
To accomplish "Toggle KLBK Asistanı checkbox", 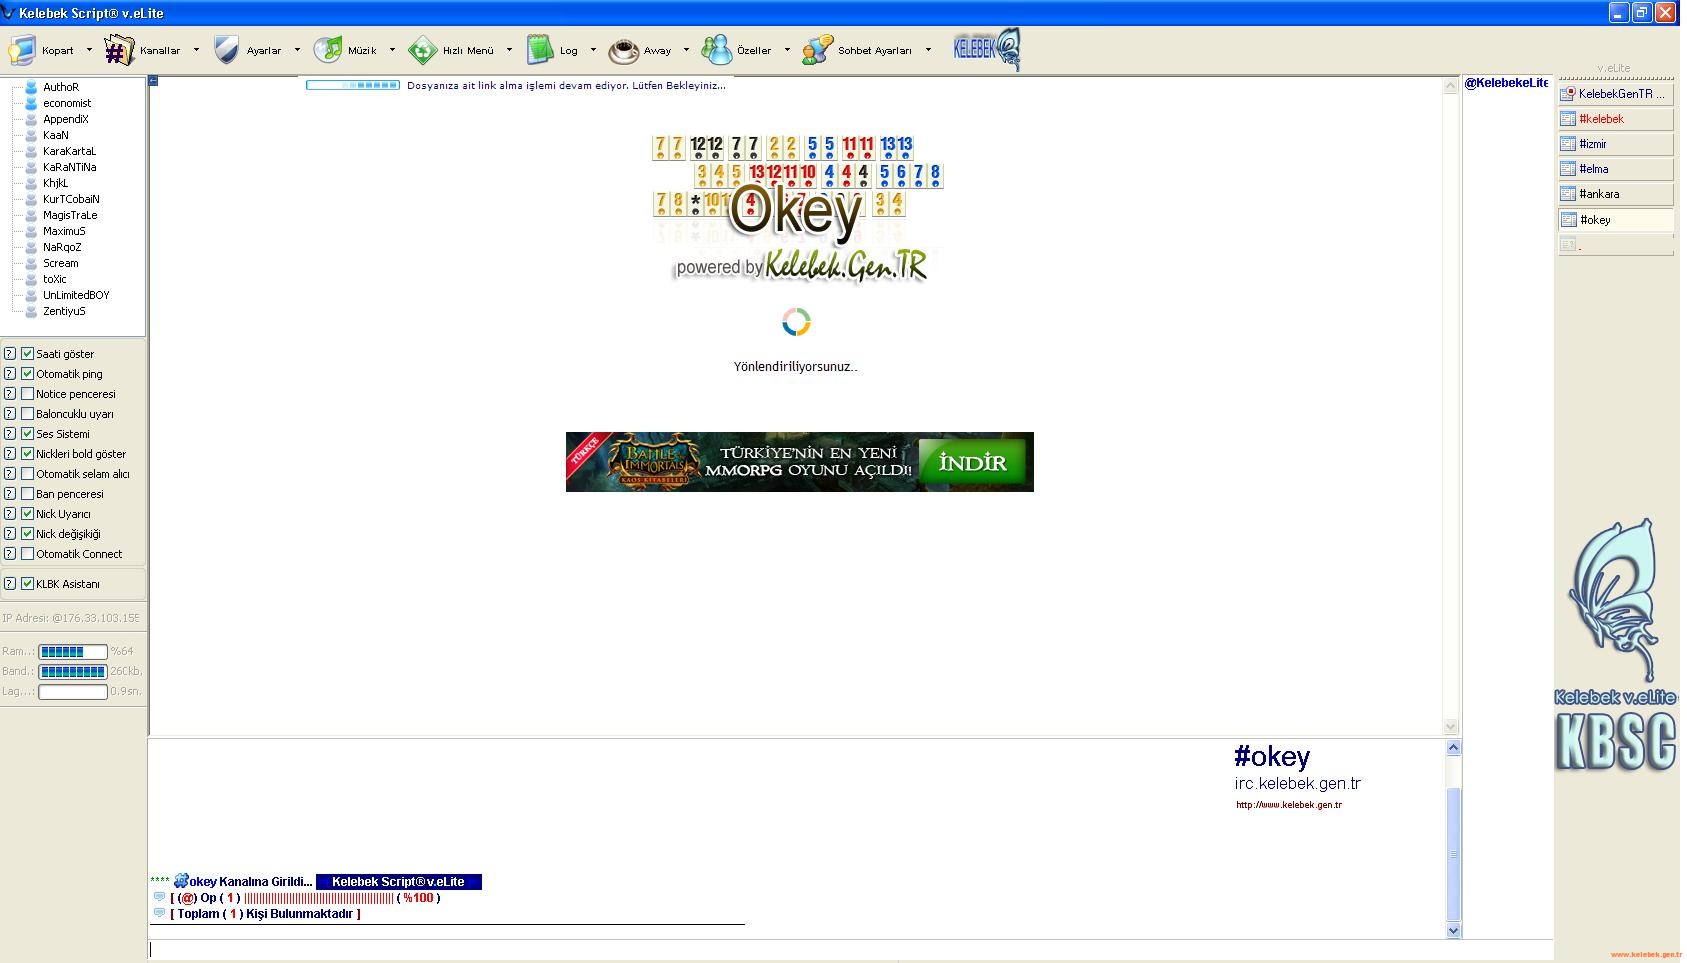I will click(28, 583).
